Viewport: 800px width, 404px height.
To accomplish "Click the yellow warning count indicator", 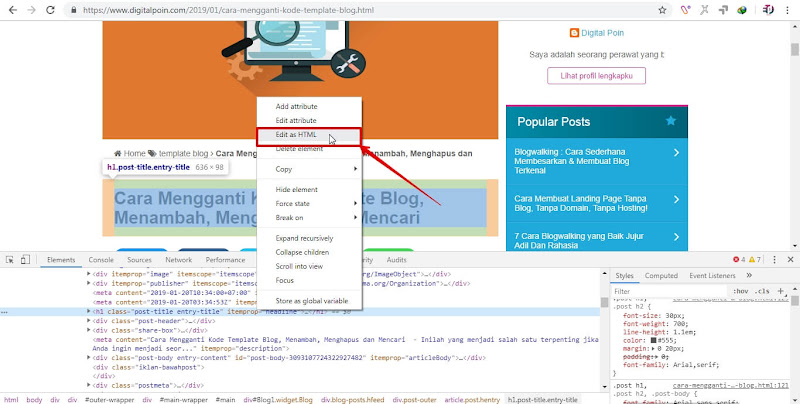I will click(755, 260).
